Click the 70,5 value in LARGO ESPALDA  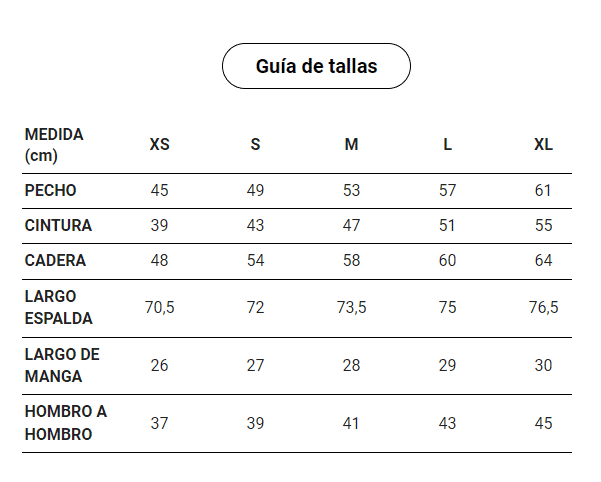point(160,308)
